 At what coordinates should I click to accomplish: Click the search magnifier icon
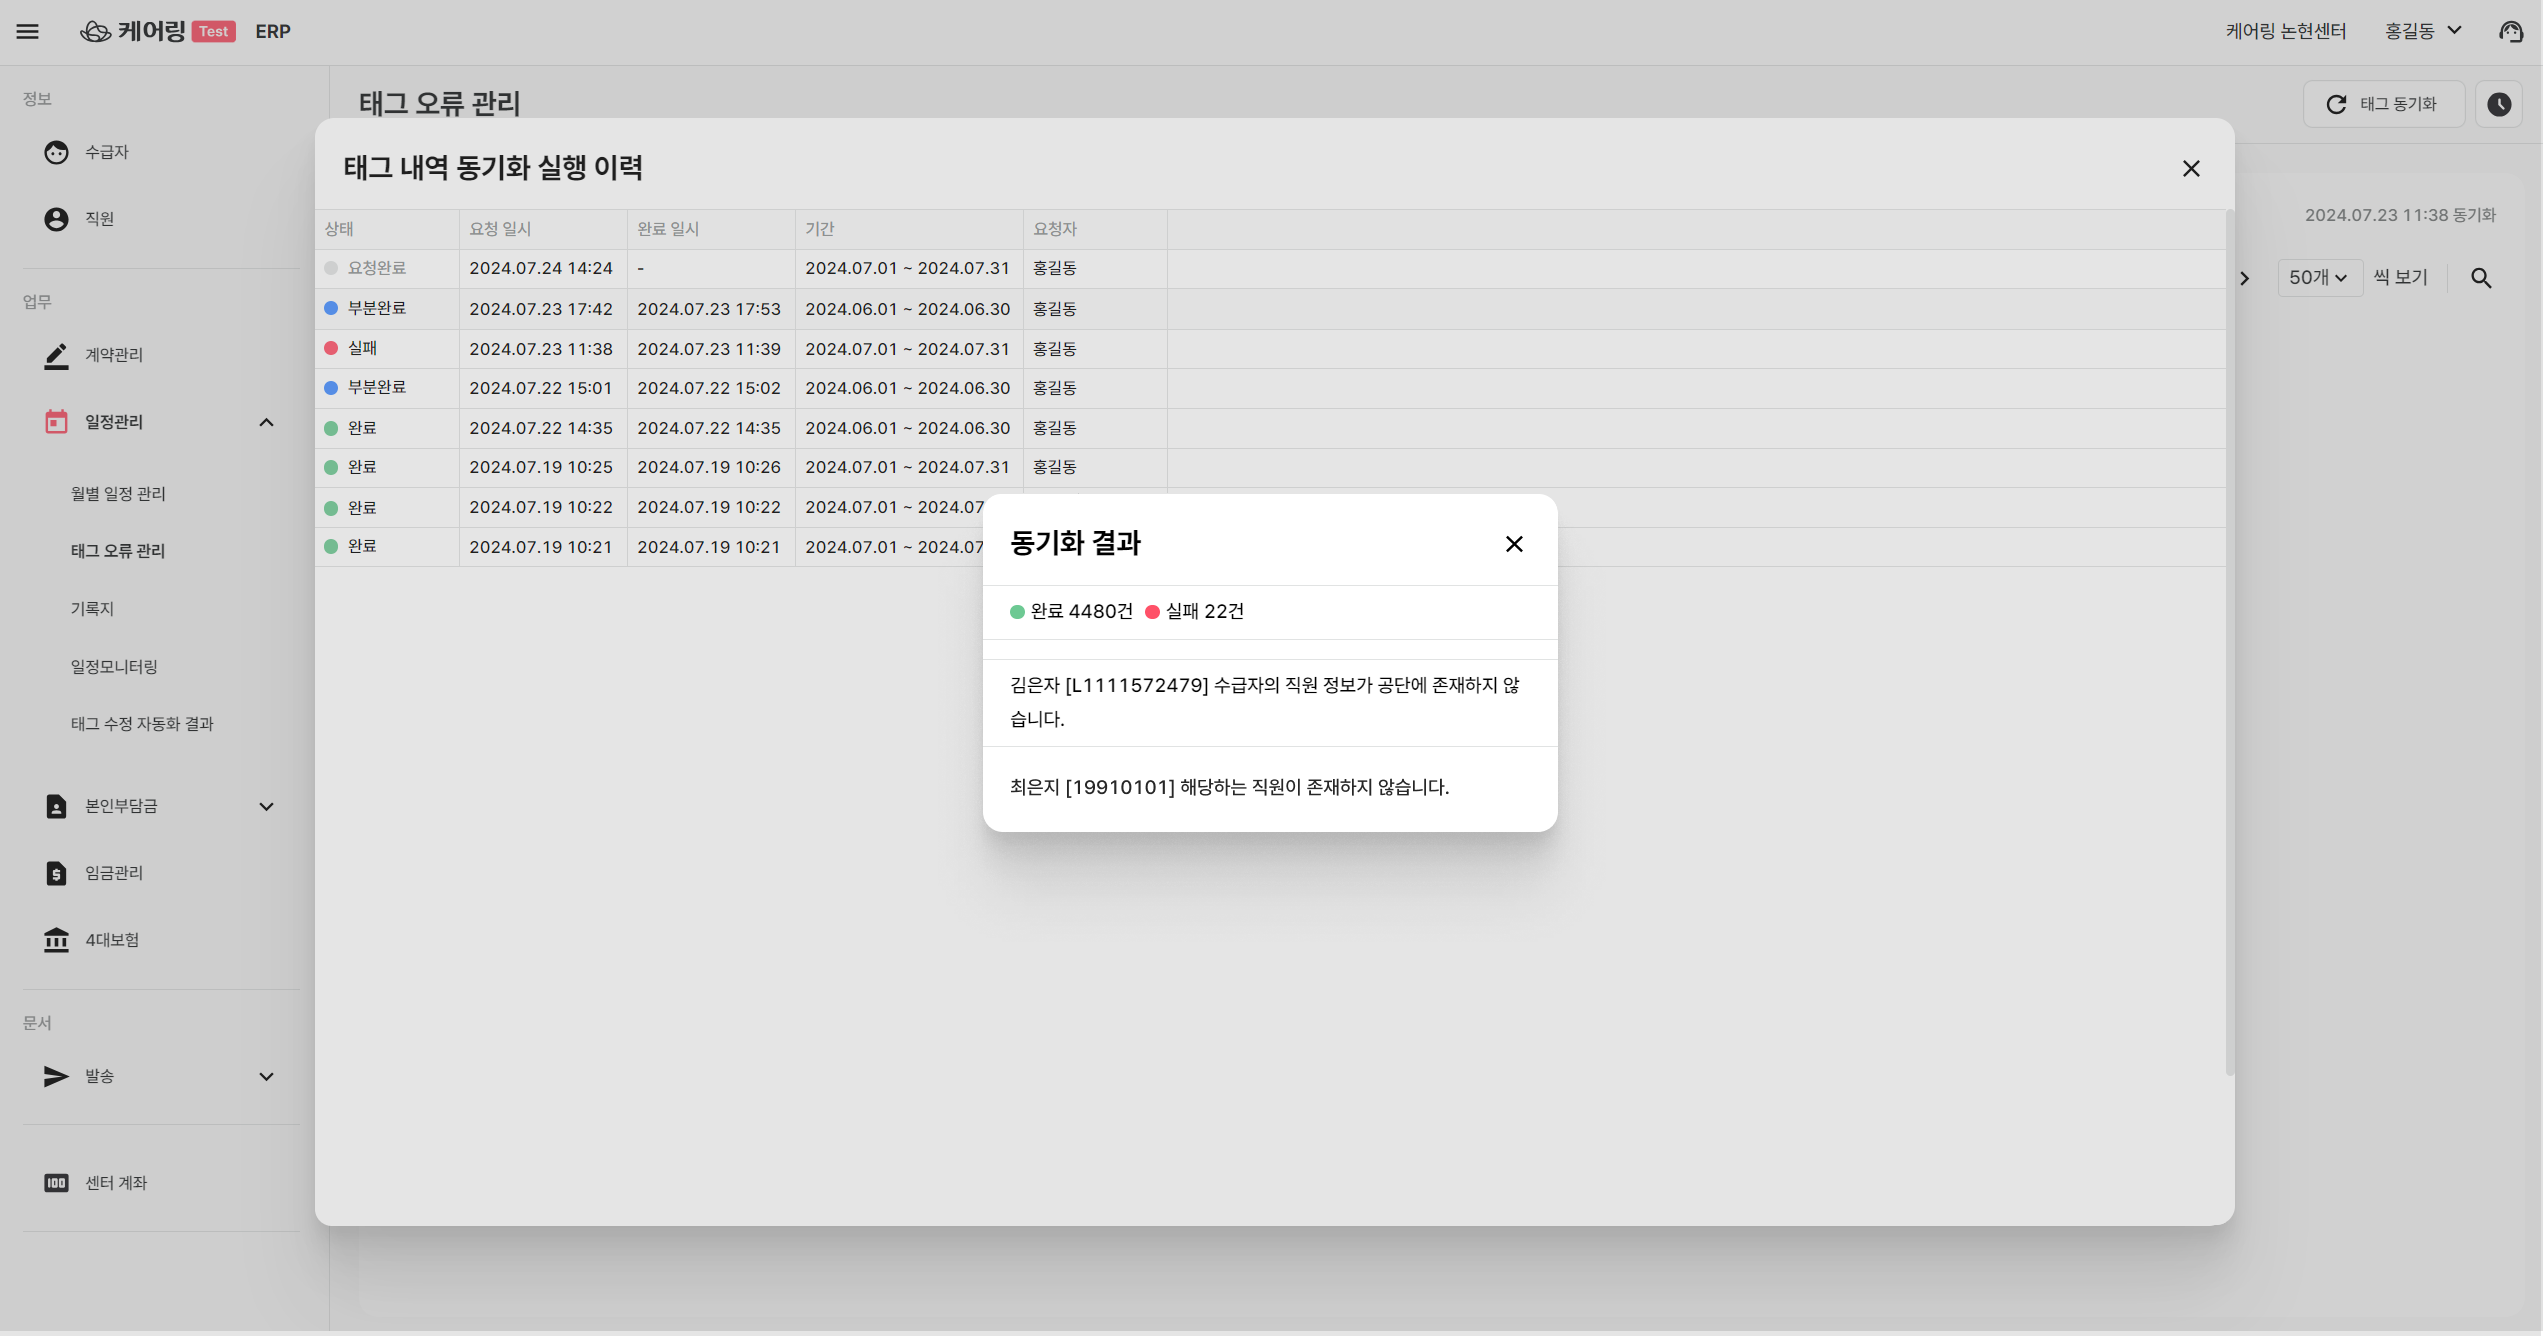2481,278
